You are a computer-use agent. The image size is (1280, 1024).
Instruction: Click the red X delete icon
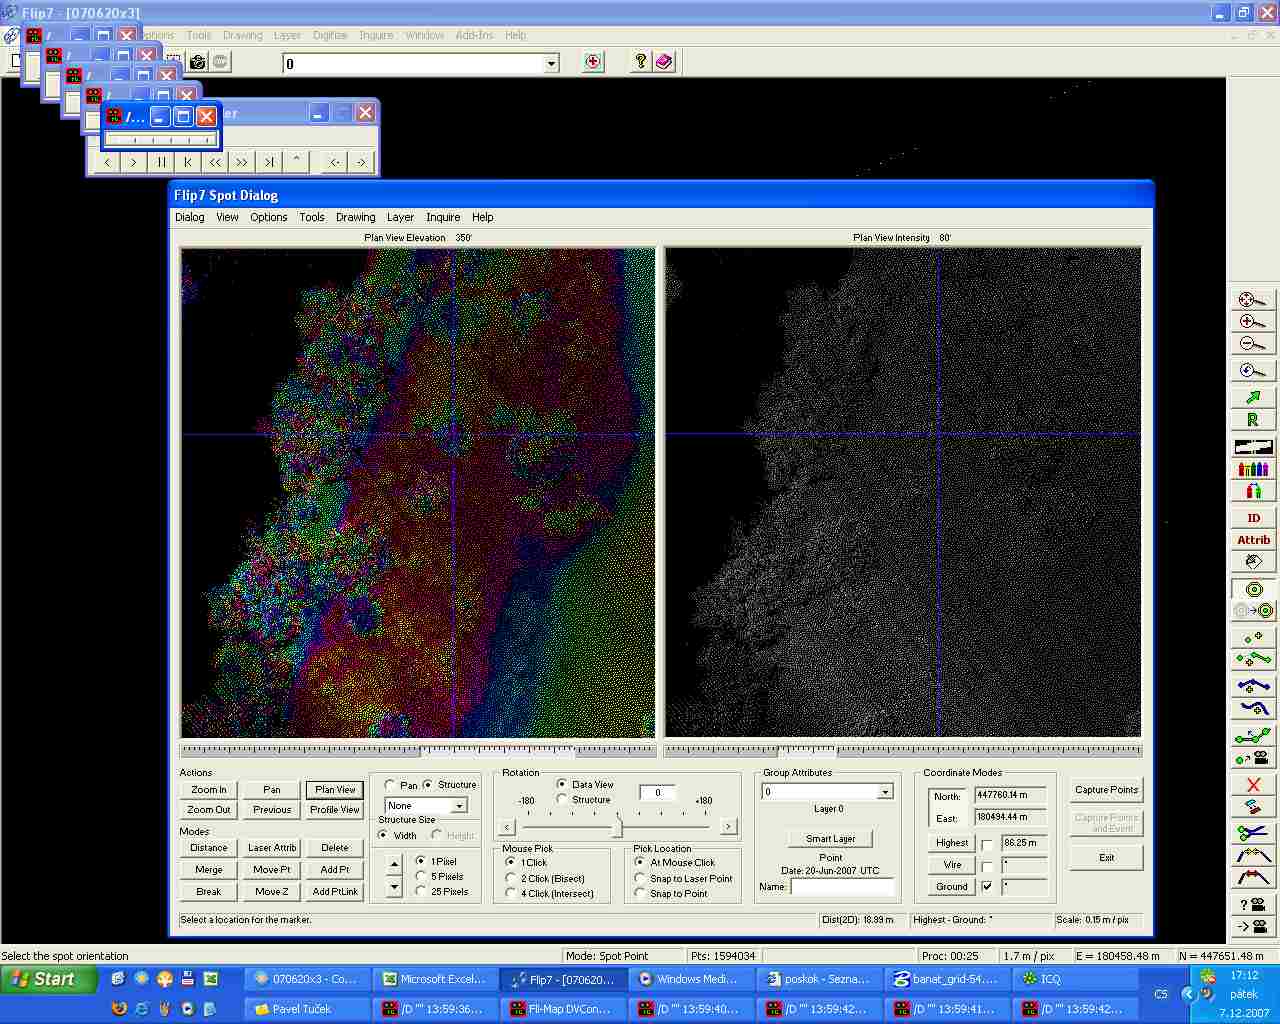1253,785
